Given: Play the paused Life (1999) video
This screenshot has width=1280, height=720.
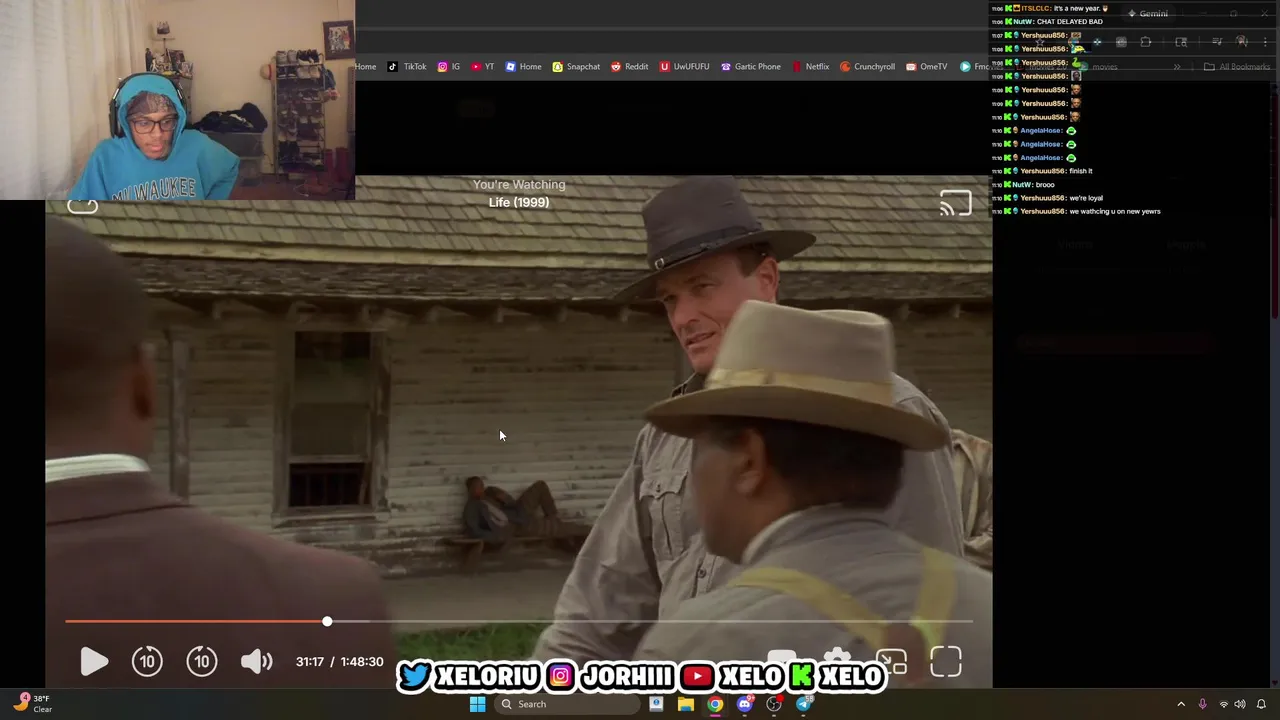Looking at the screenshot, I should click(x=93, y=662).
